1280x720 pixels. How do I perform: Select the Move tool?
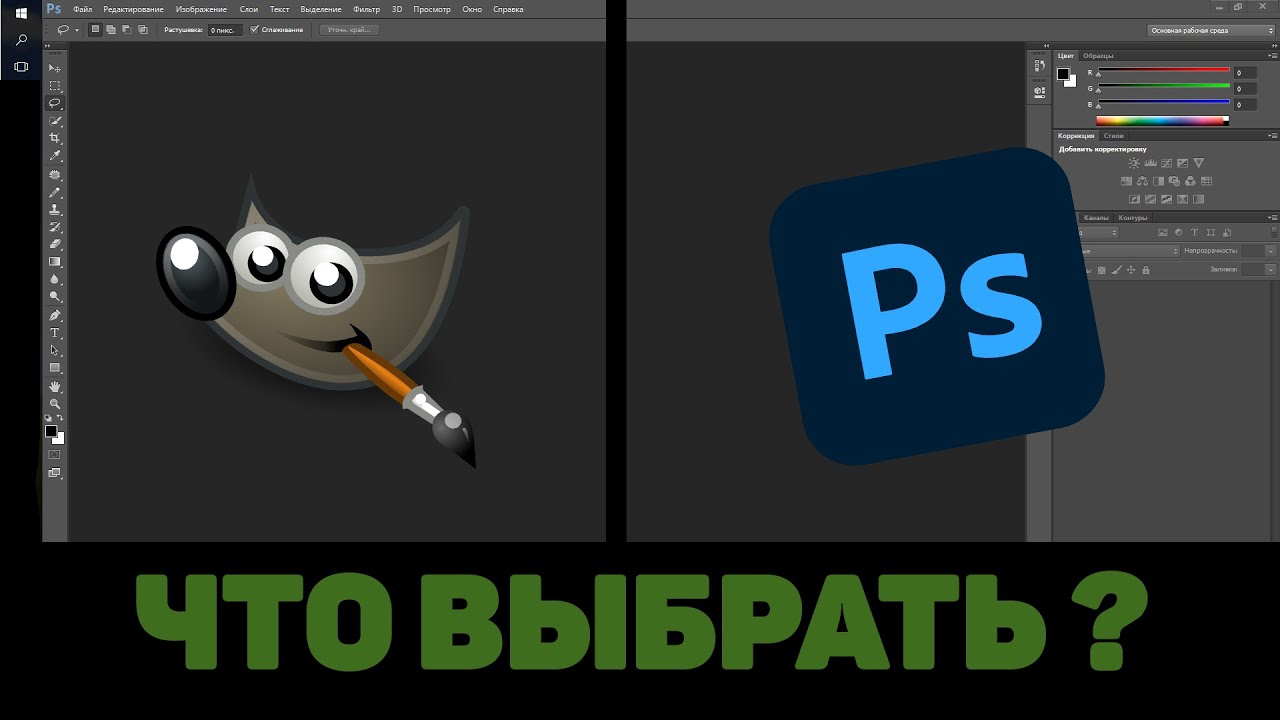pos(55,68)
